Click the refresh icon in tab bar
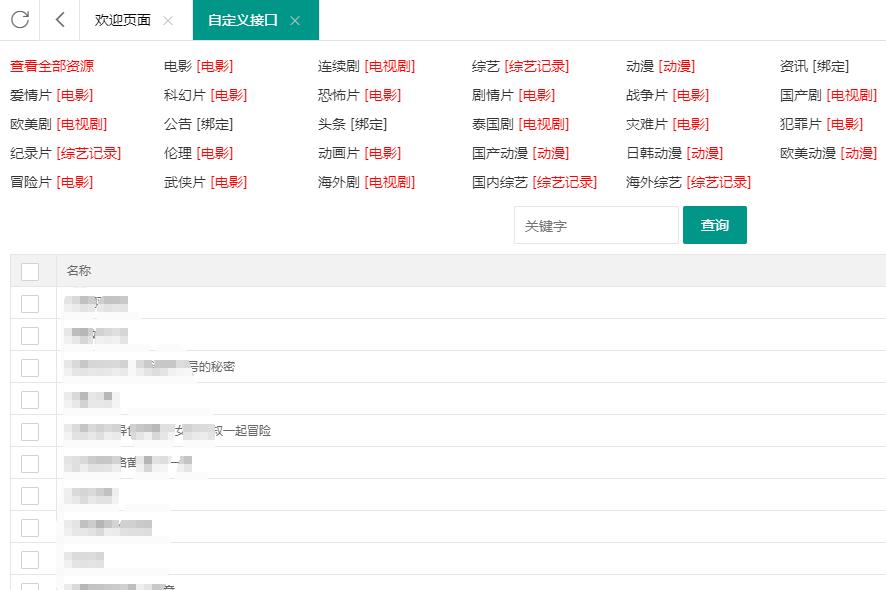Image resolution: width=886 pixels, height=590 pixels. [x=20, y=20]
